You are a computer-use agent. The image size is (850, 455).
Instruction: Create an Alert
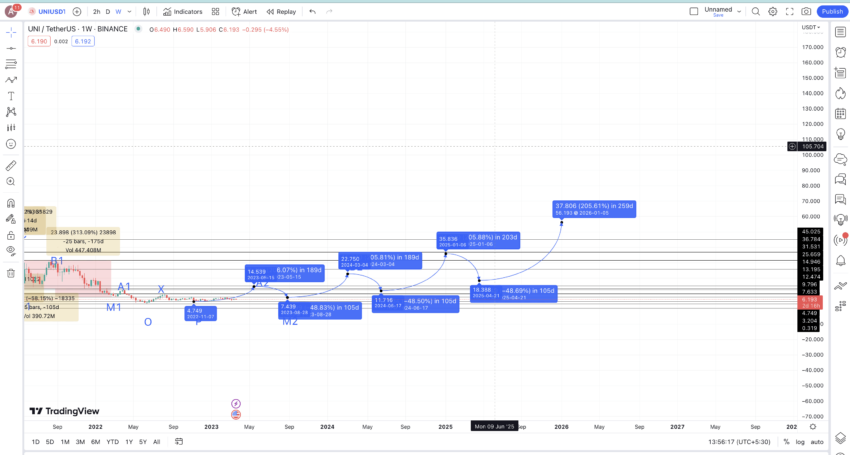click(x=244, y=11)
